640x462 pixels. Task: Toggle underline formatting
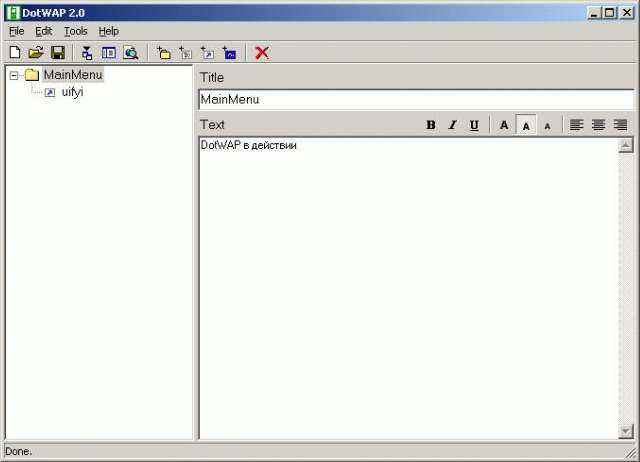[x=474, y=125]
